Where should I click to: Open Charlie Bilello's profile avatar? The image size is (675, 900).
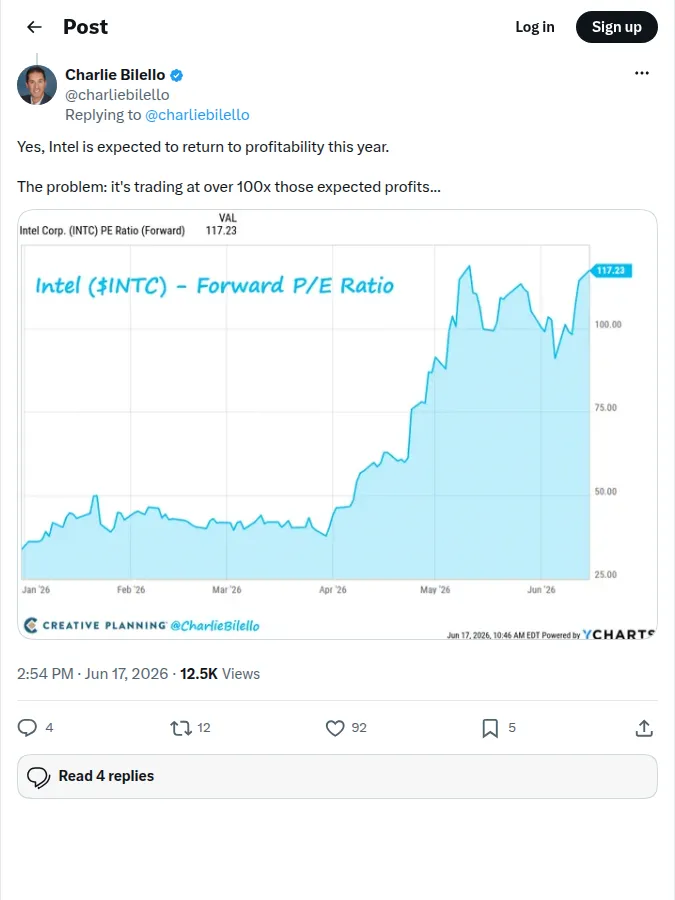point(37,85)
